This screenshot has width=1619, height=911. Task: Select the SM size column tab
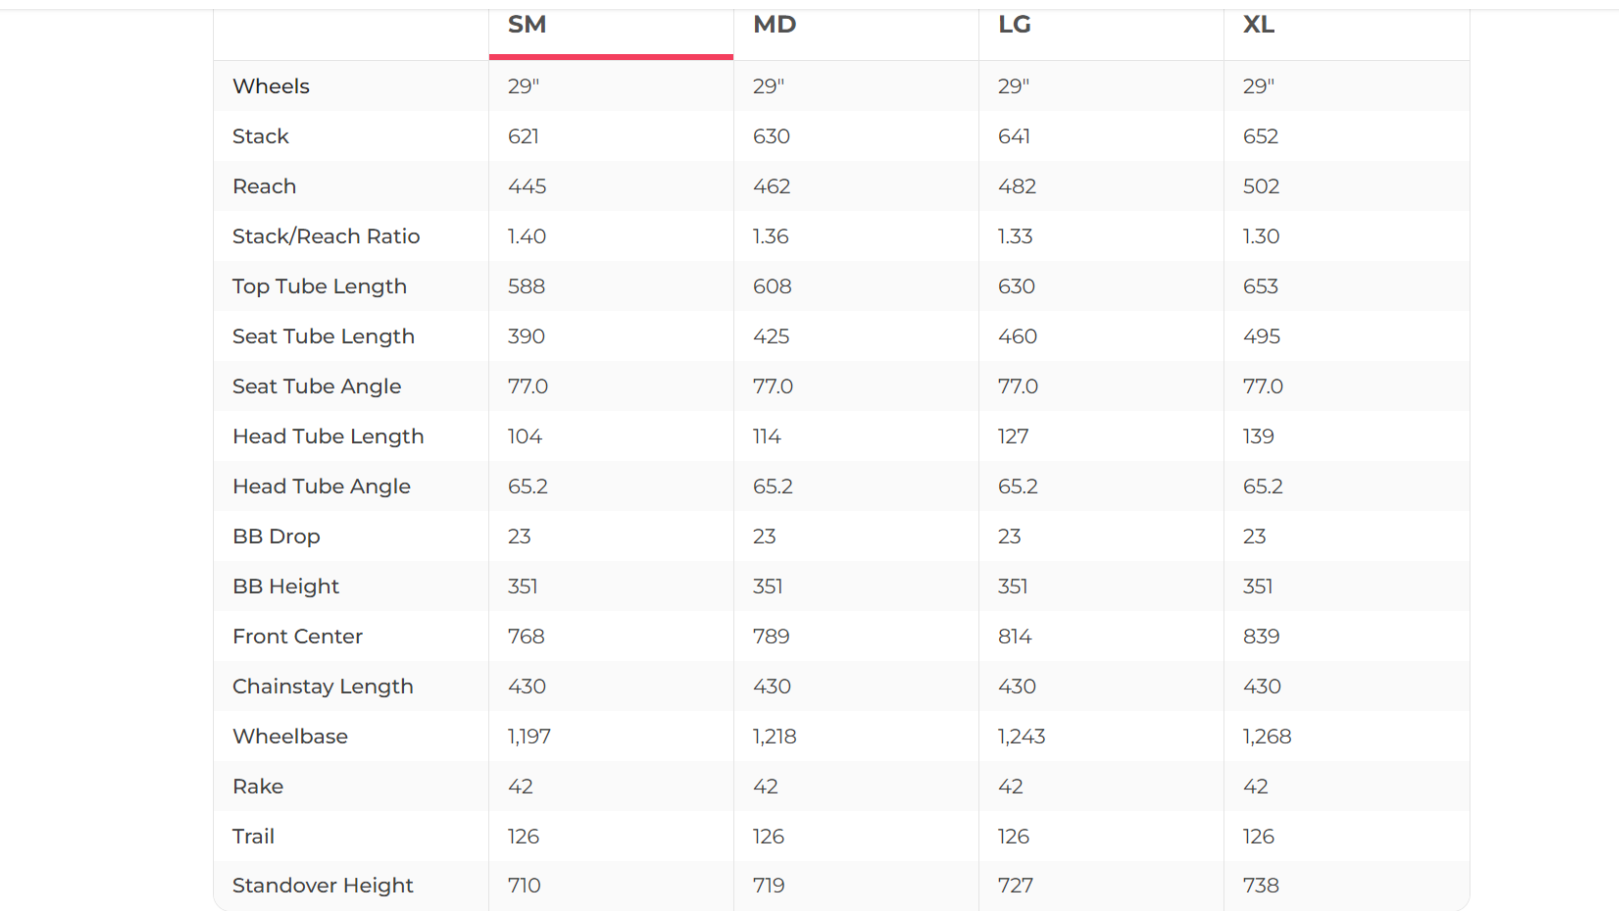pyautogui.click(x=527, y=25)
